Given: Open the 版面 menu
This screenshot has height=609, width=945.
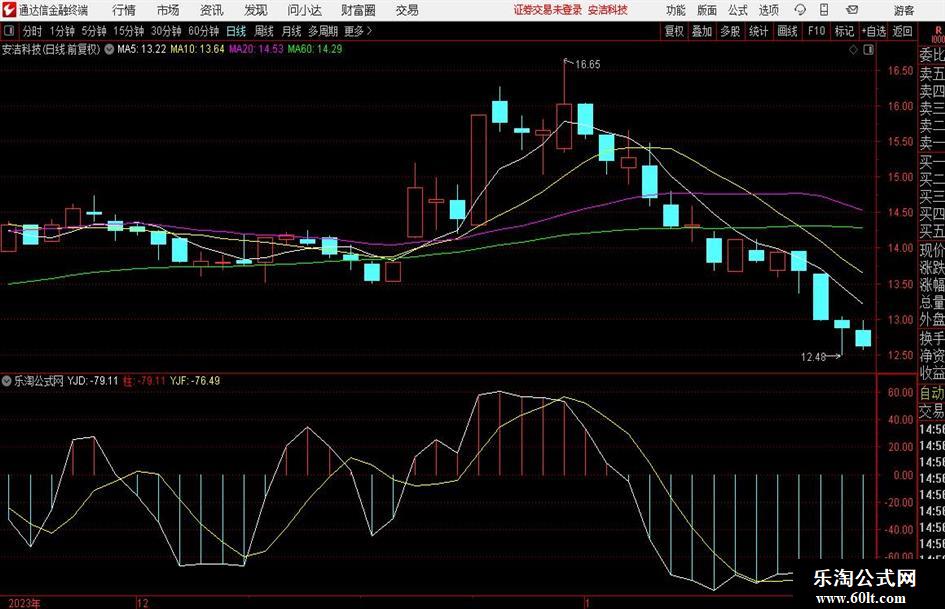Looking at the screenshot, I should pyautogui.click(x=707, y=10).
